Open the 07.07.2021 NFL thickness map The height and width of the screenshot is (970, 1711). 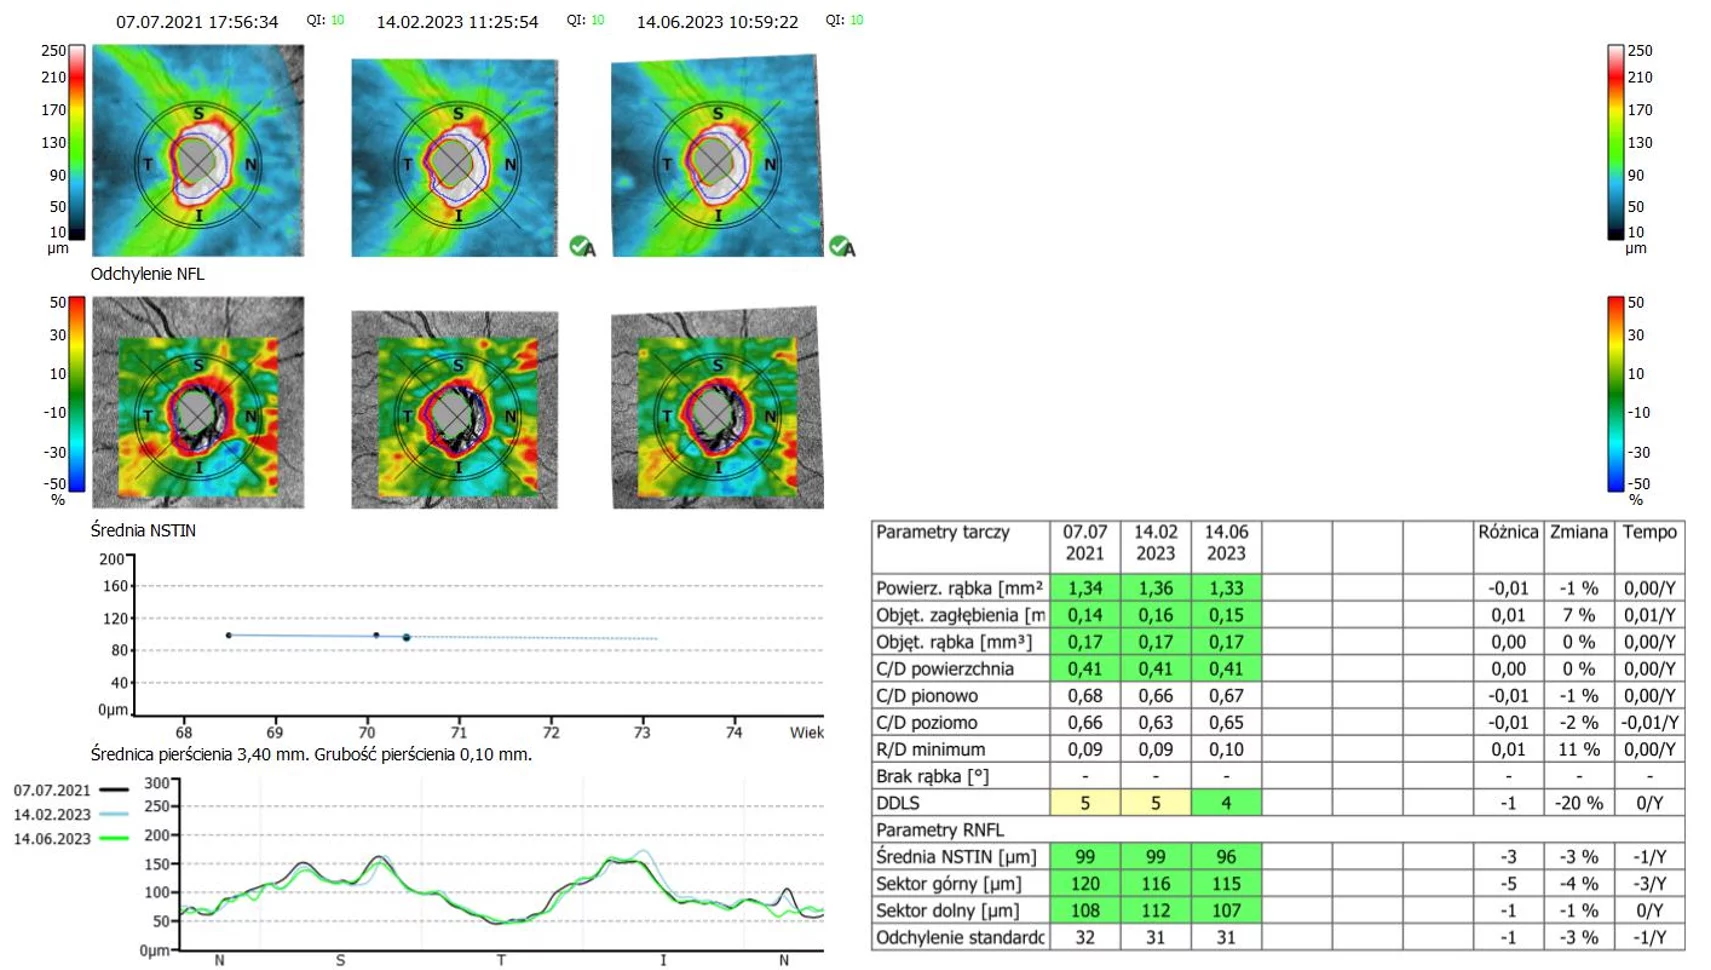click(x=198, y=150)
